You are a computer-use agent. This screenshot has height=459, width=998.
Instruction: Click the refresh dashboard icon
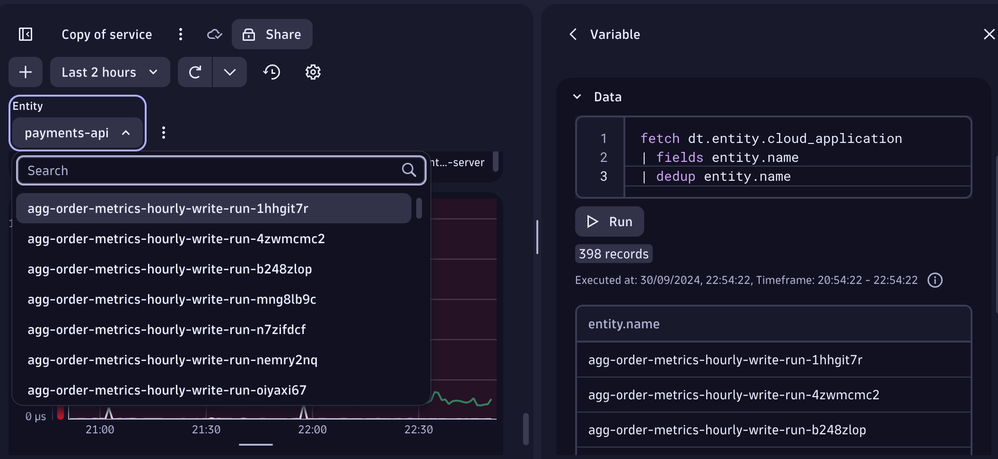[195, 72]
